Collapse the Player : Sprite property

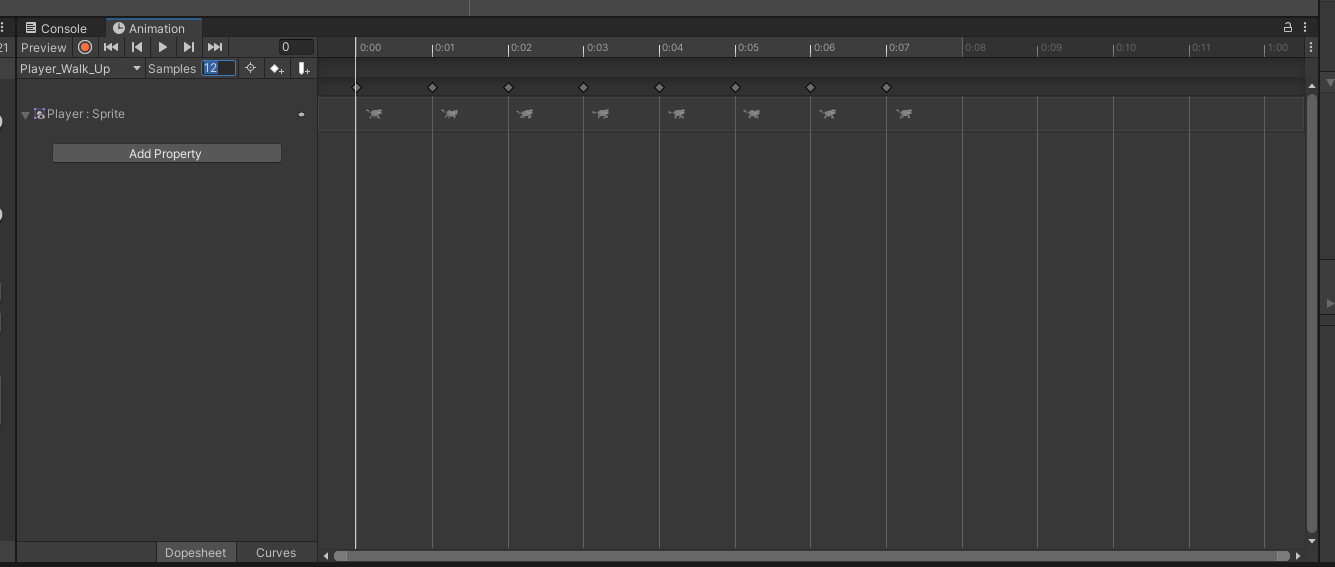26,115
